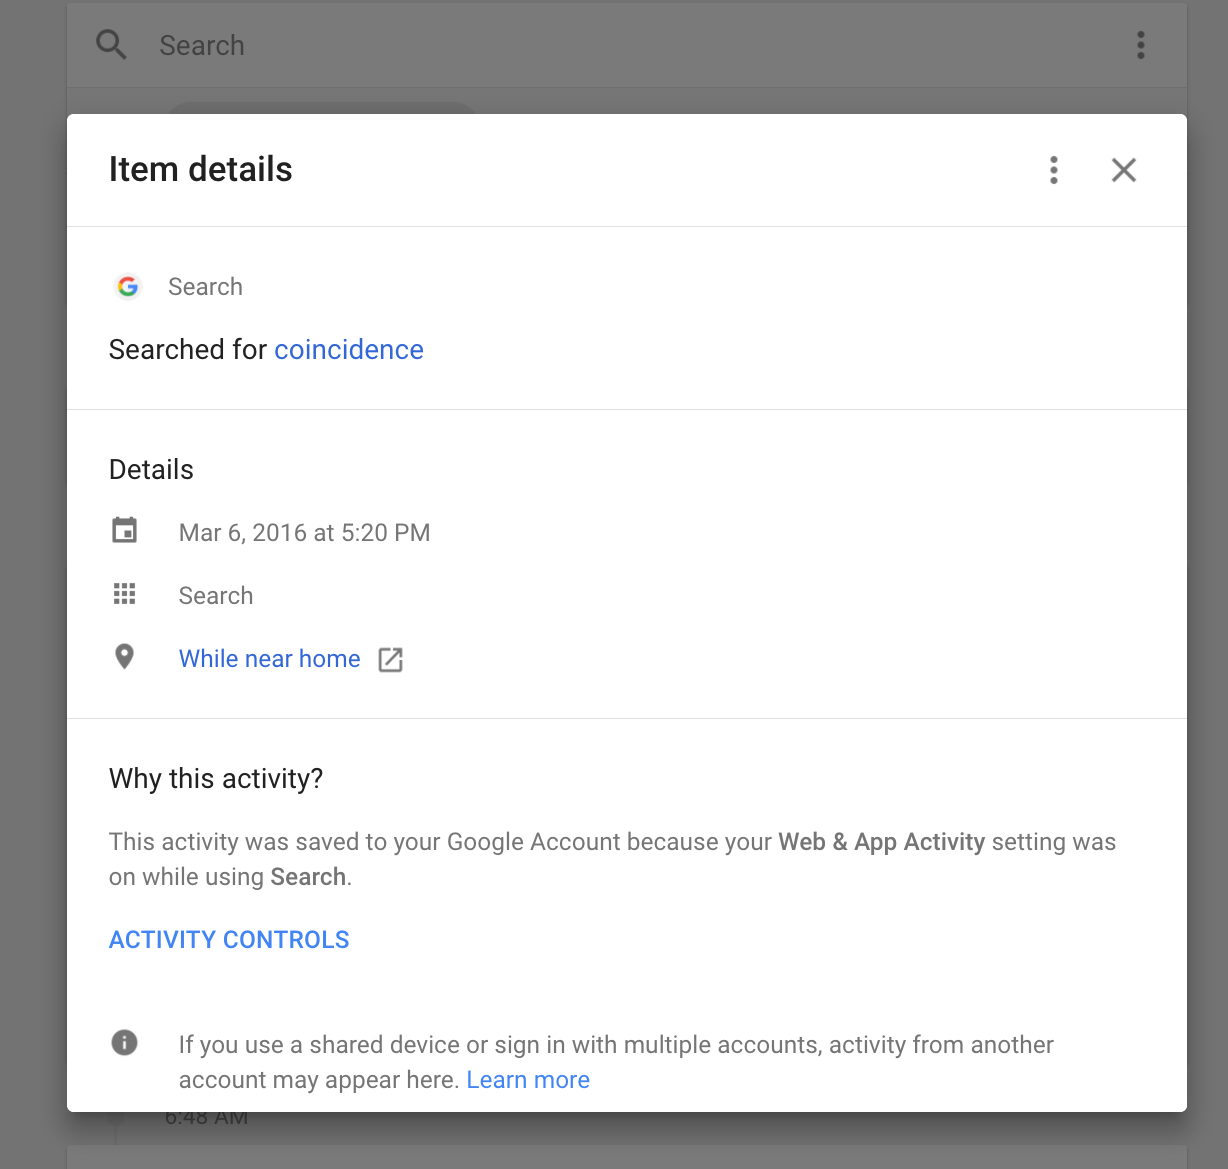
Task: Open the Learn more link
Action: click(x=528, y=1080)
